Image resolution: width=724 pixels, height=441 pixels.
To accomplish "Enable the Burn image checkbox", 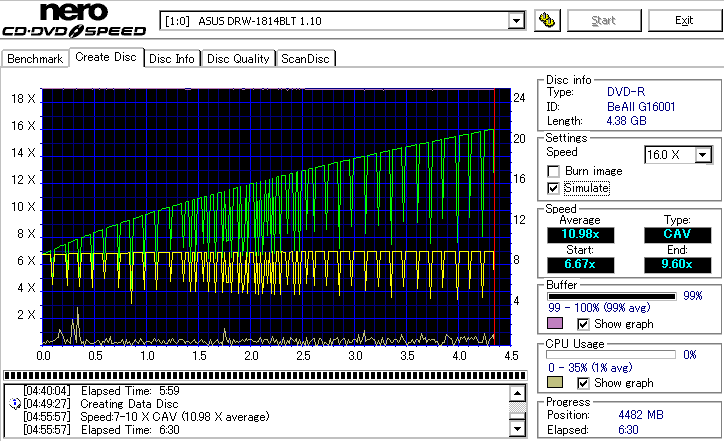I will click(x=553, y=172).
